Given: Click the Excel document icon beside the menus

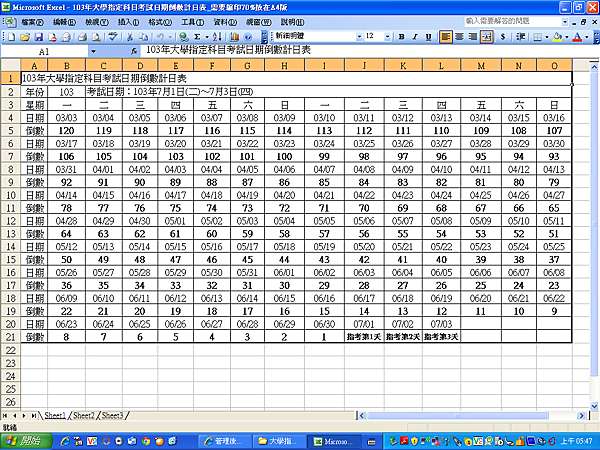Looking at the screenshot, I should point(9,22).
